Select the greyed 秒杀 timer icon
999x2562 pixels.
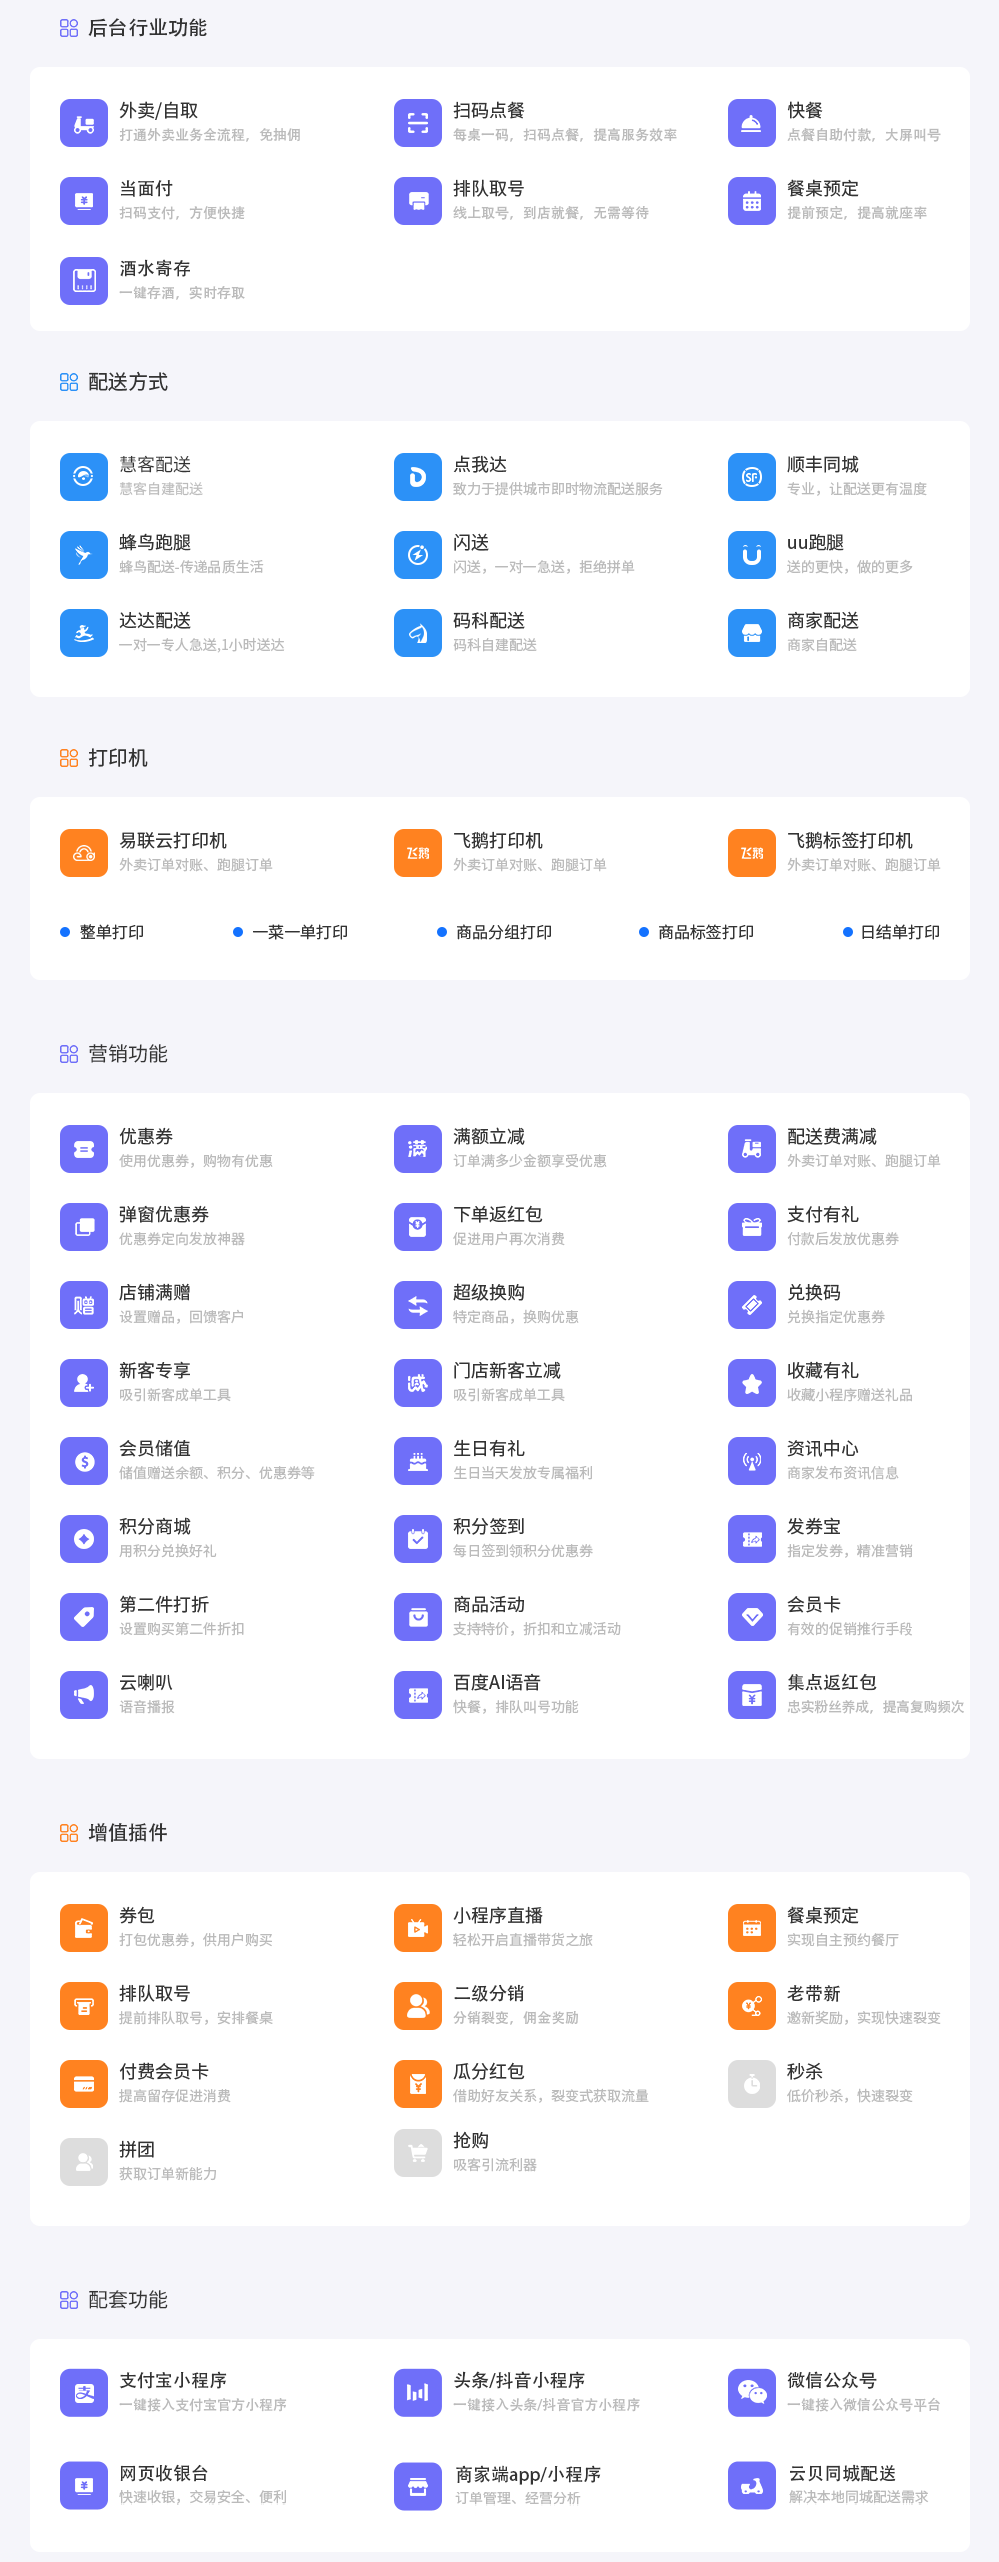click(752, 2084)
